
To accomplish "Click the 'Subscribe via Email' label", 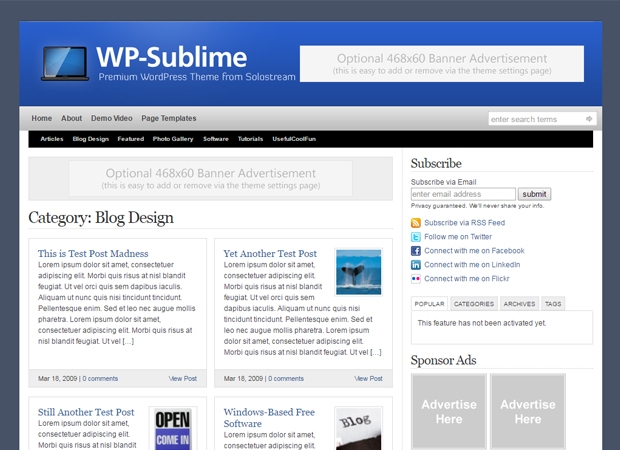I will click(x=443, y=182).
